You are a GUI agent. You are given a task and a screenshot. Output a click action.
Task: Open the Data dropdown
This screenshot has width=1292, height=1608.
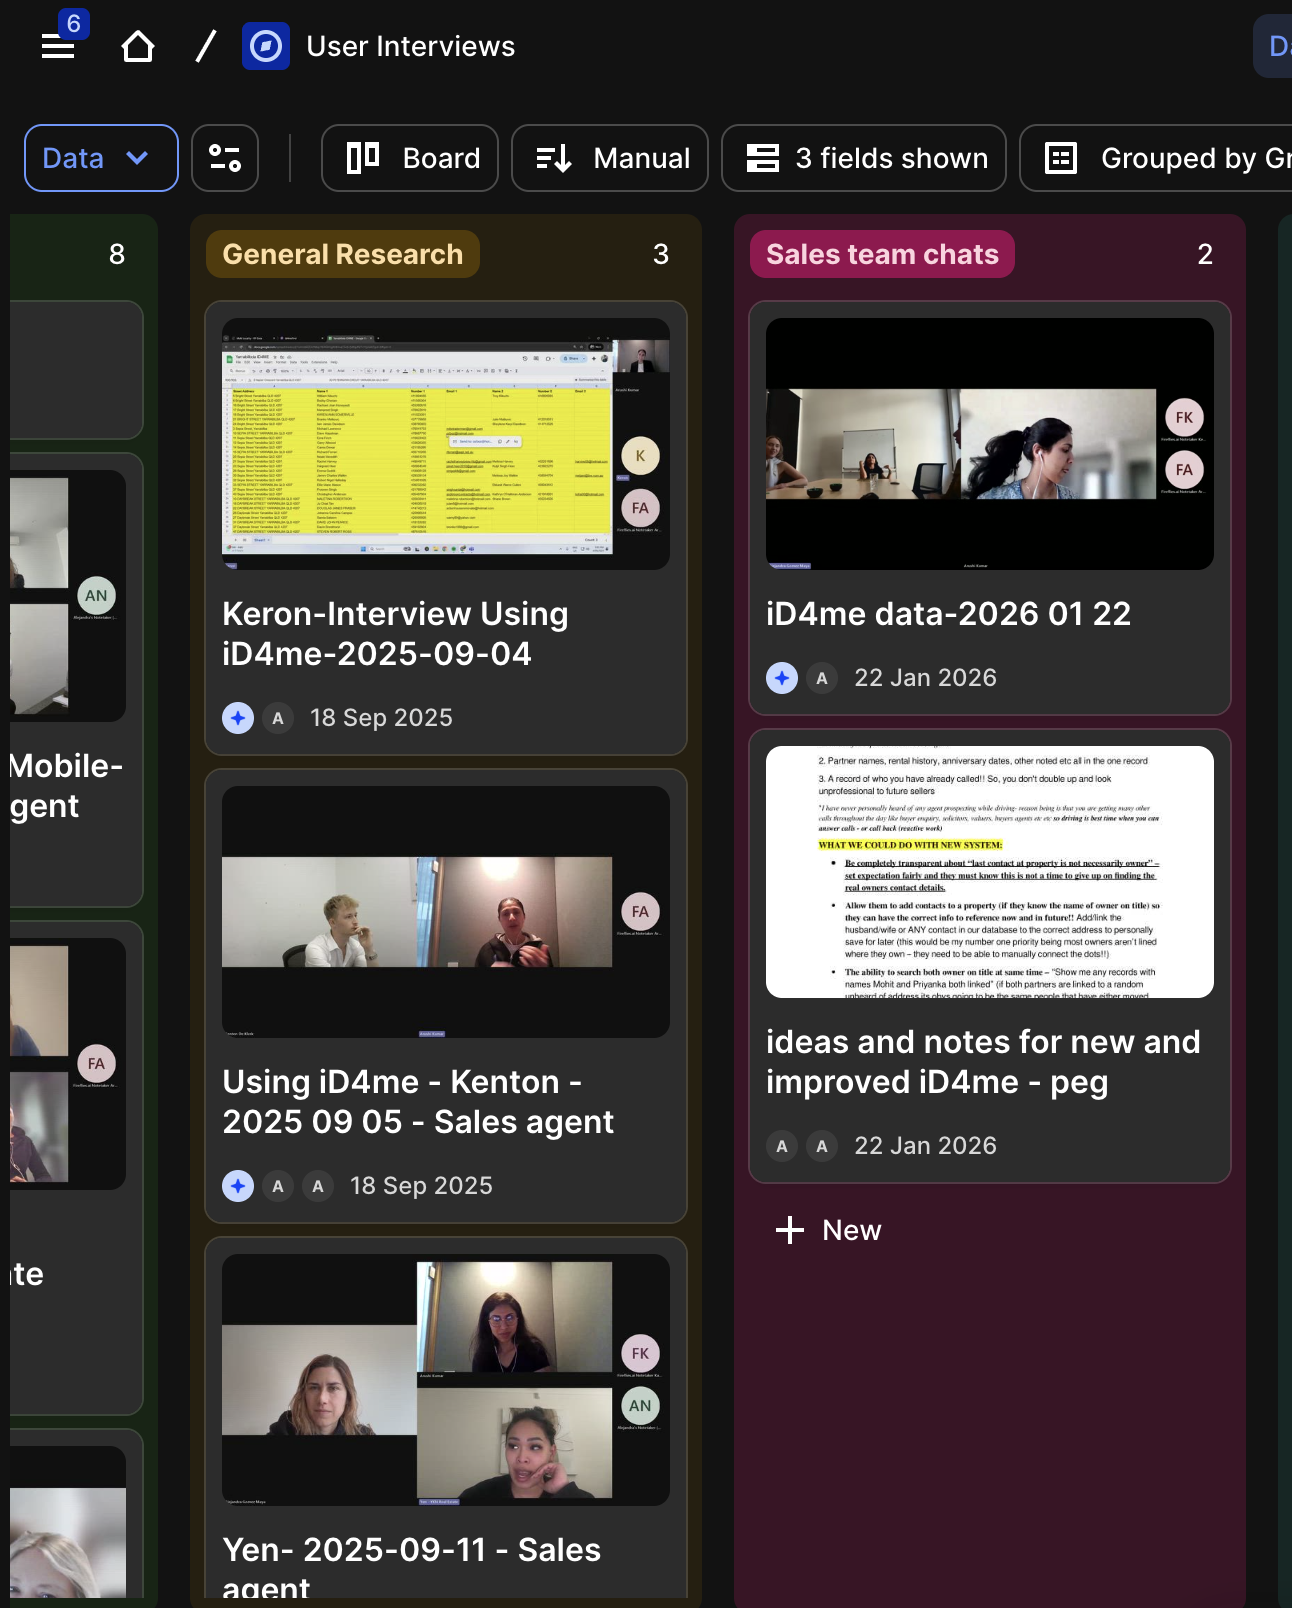click(101, 158)
